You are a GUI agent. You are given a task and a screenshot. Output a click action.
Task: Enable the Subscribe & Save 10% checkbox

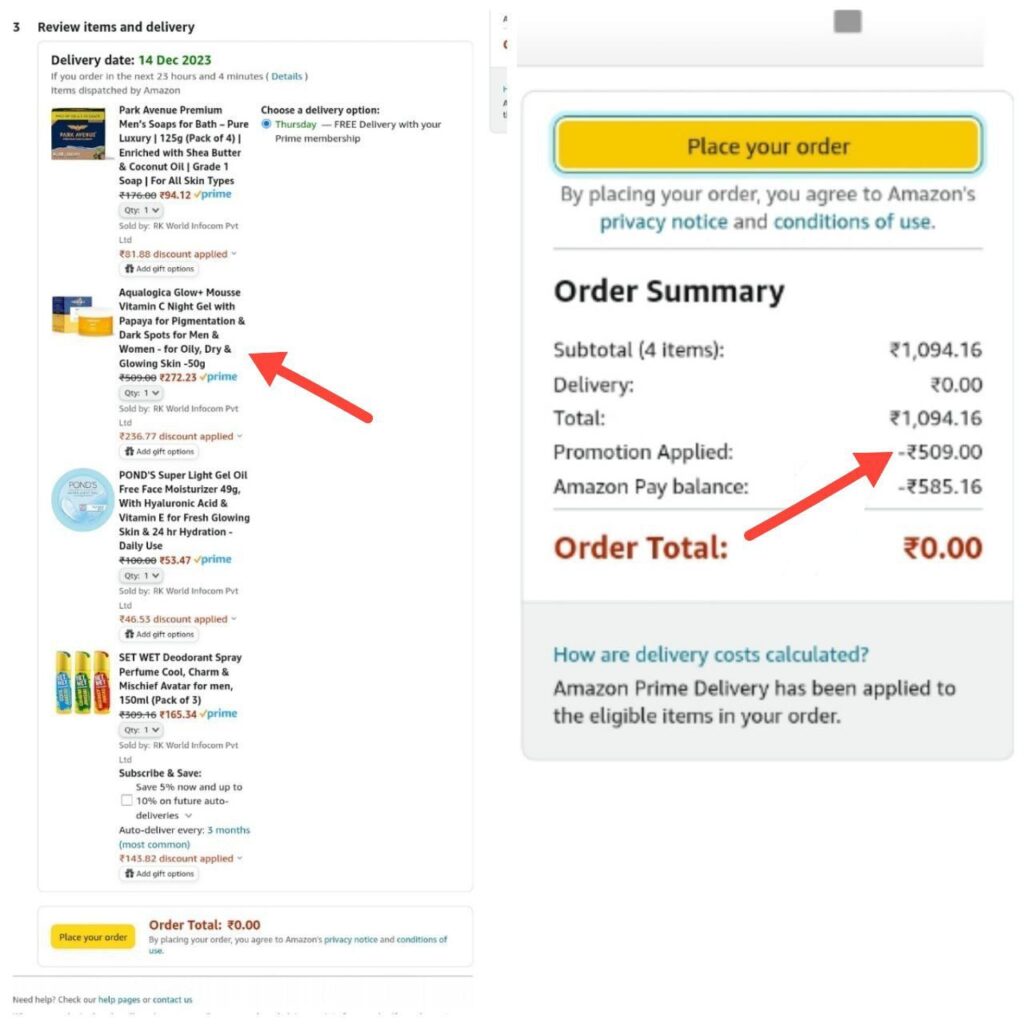pyautogui.click(x=127, y=800)
